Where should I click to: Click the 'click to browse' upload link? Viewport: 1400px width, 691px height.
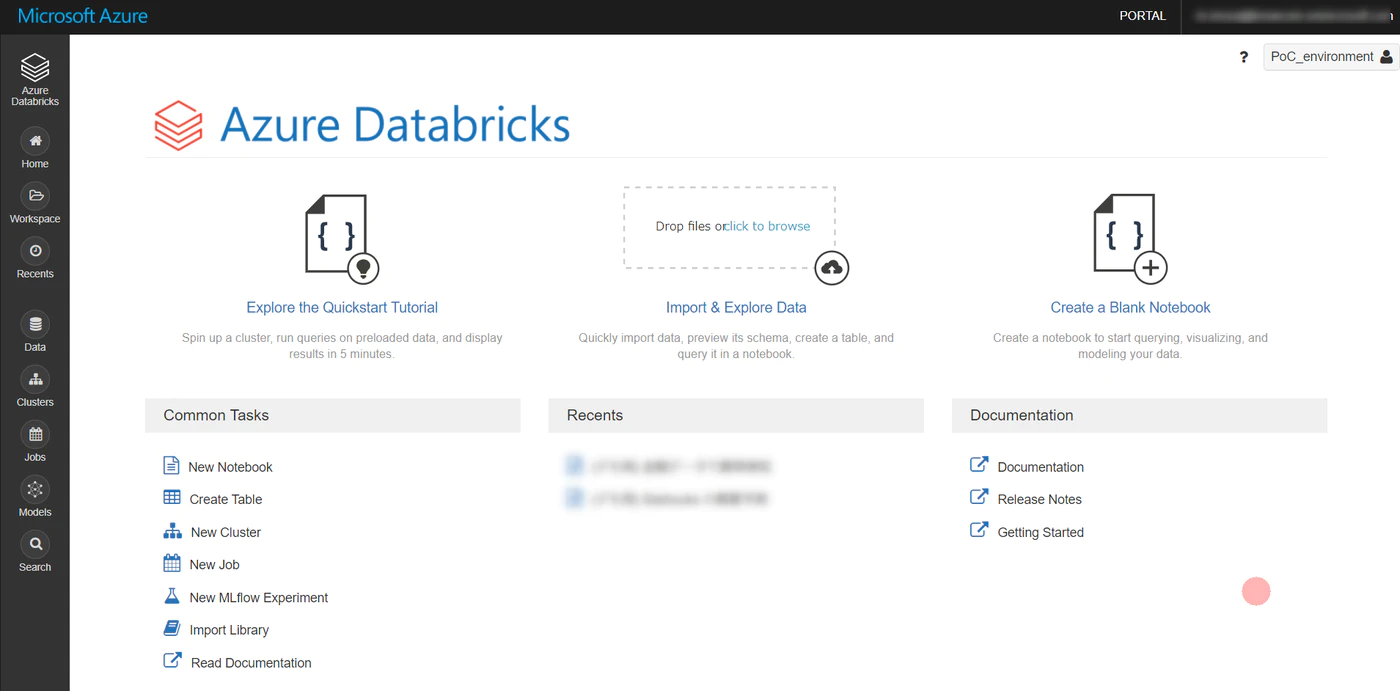click(769, 226)
